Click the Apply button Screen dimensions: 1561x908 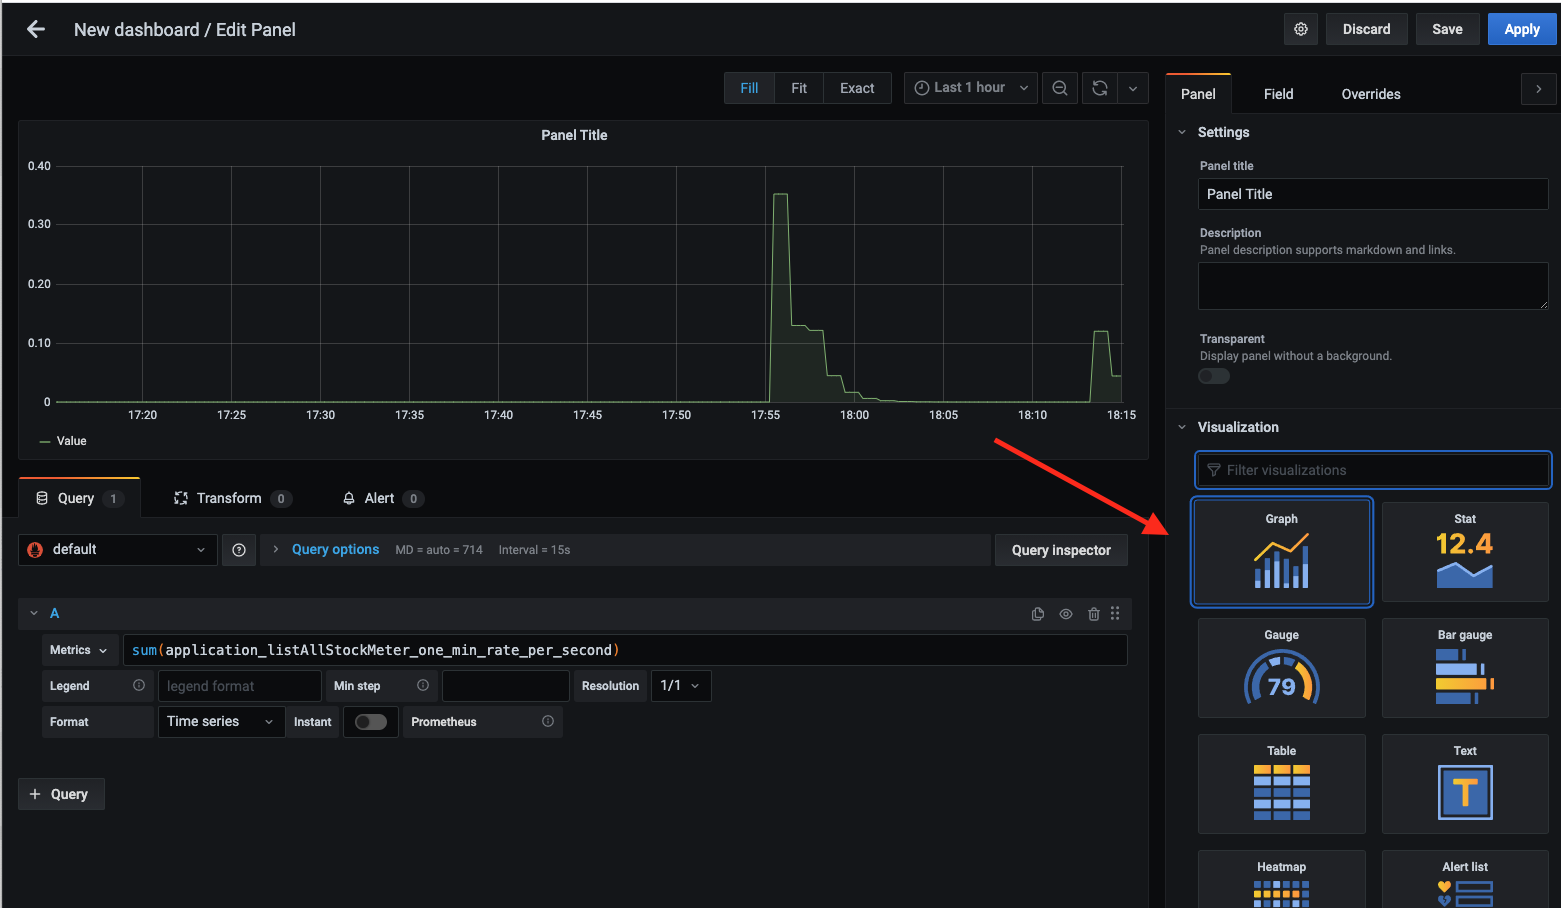point(1522,29)
